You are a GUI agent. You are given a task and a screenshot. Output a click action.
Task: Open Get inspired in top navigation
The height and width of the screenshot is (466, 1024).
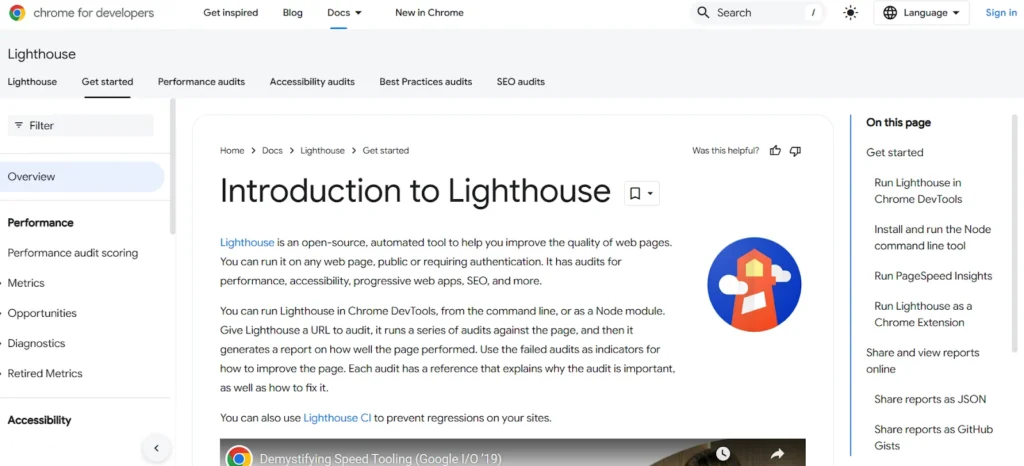(231, 12)
